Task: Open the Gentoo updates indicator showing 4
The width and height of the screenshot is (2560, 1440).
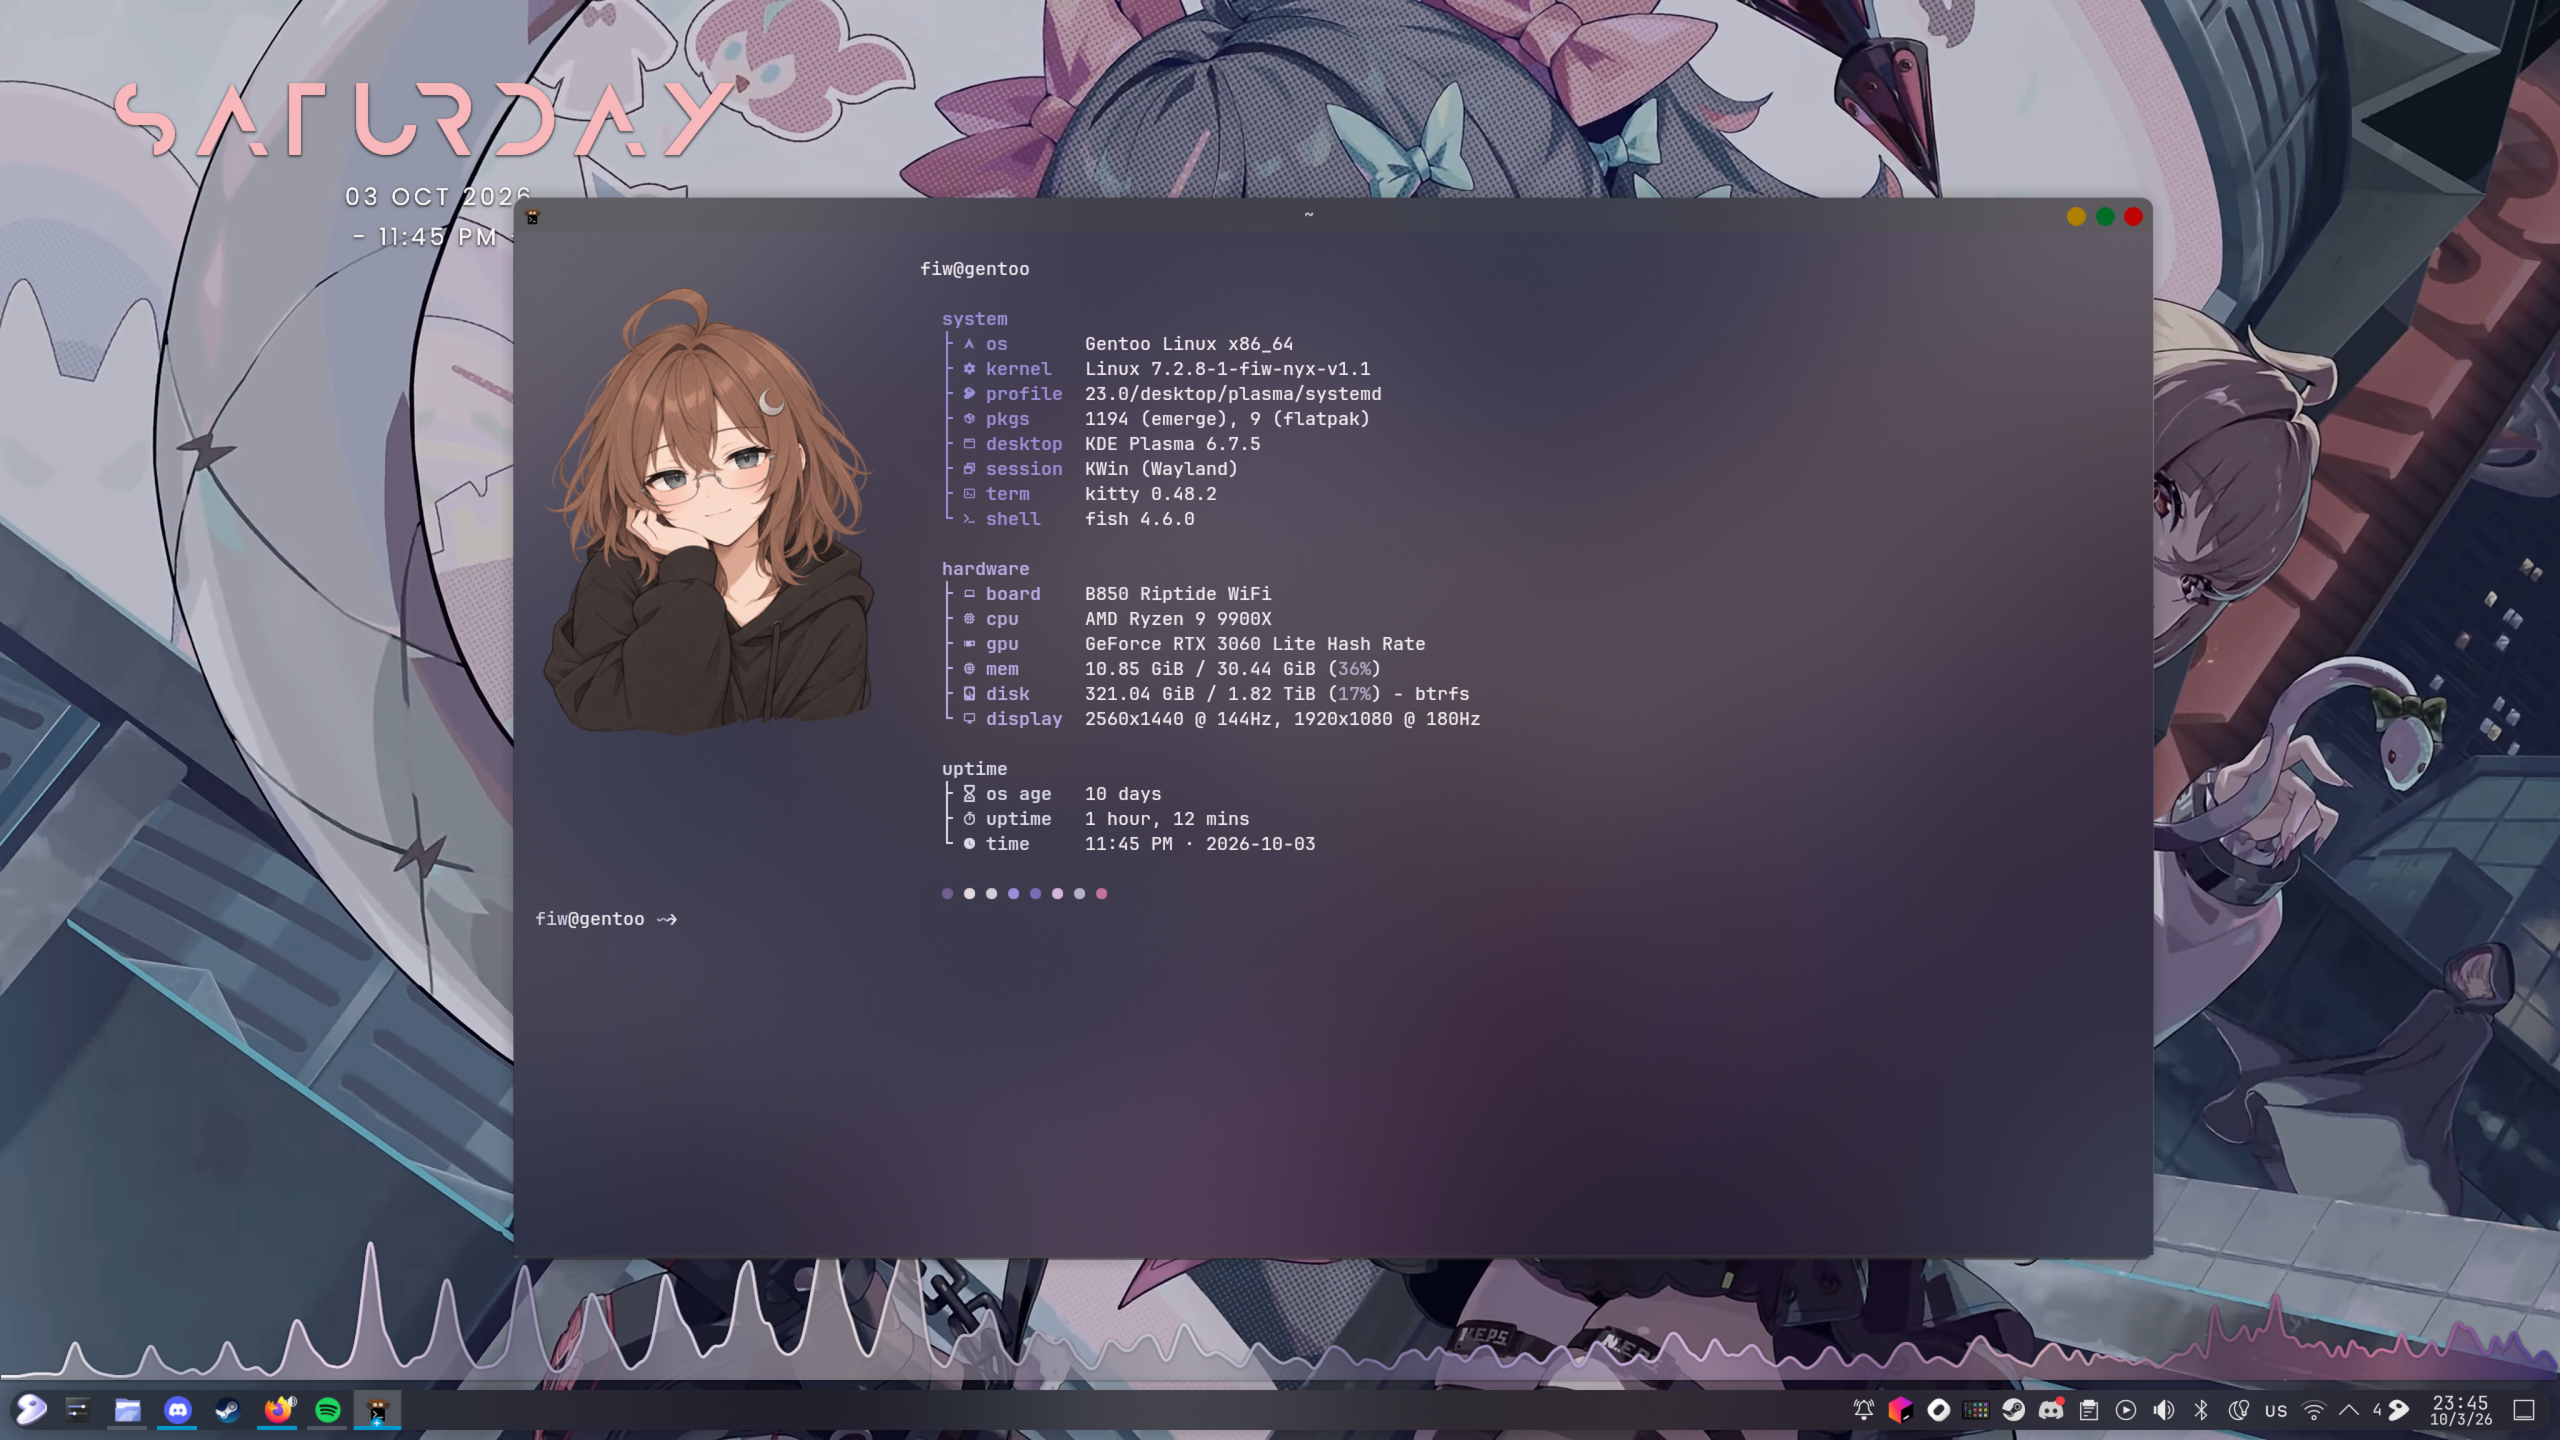Action: coord(2392,1410)
